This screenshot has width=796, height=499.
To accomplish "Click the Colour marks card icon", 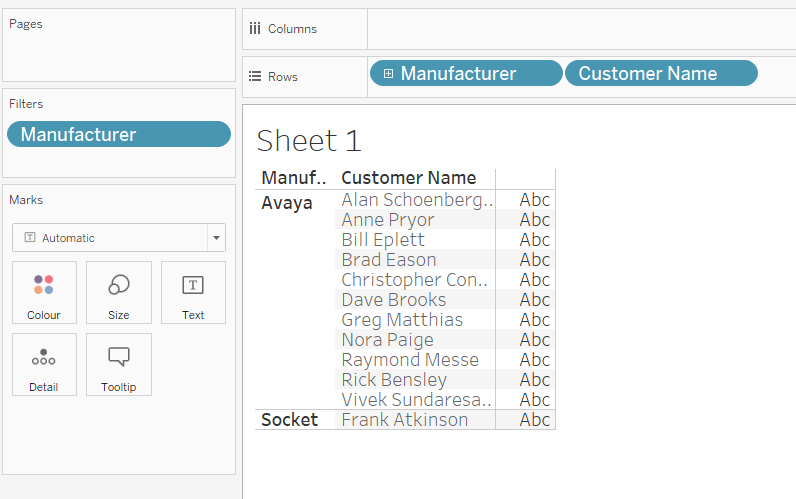I will [43, 285].
